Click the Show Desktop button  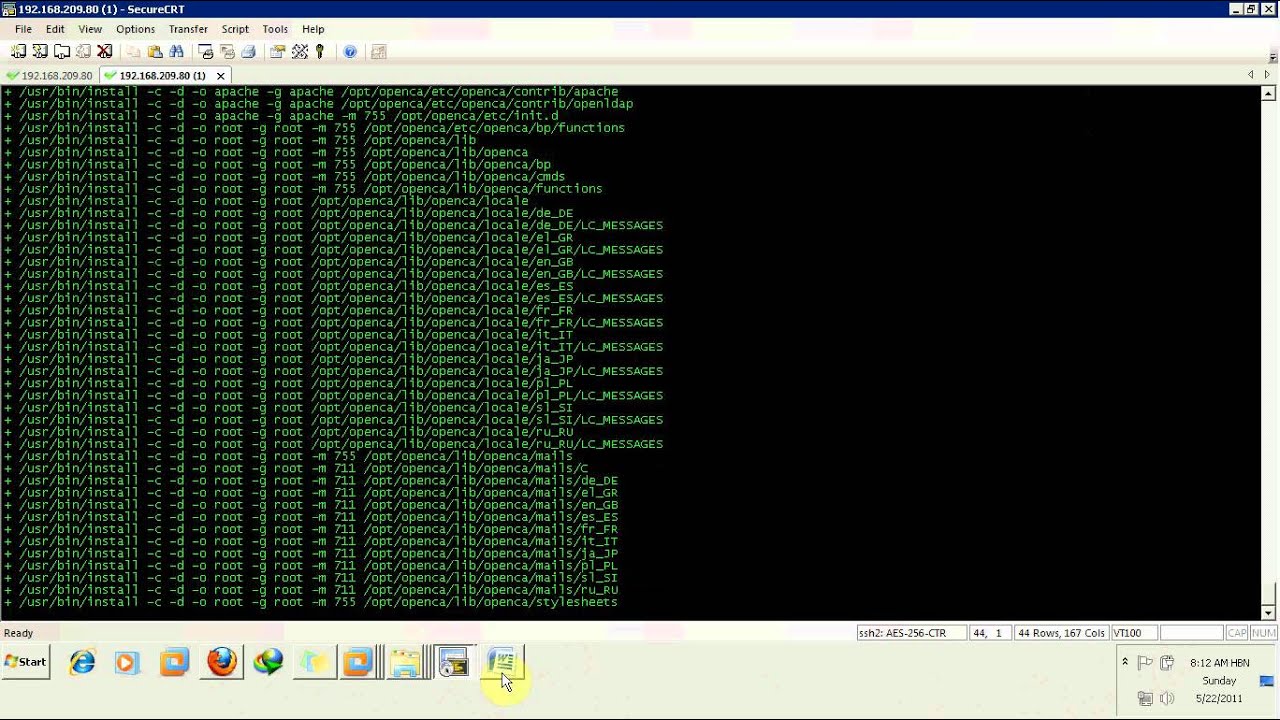point(1268,680)
